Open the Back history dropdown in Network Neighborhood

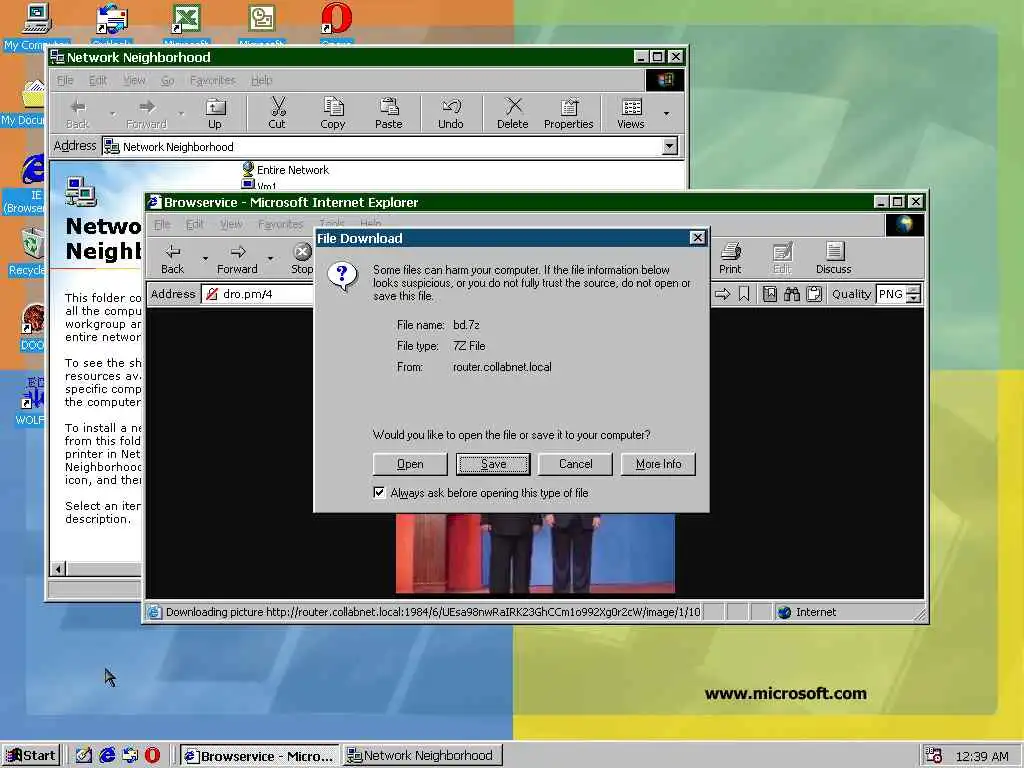[x=112, y=114]
